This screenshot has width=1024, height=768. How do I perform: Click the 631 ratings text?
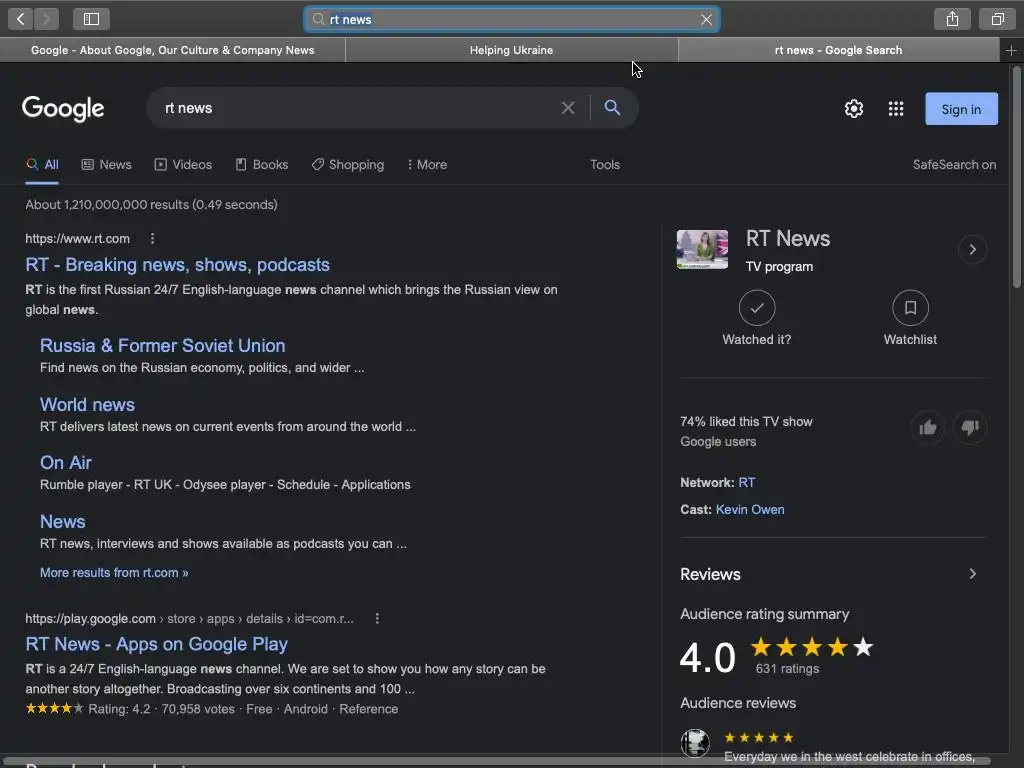pos(787,669)
